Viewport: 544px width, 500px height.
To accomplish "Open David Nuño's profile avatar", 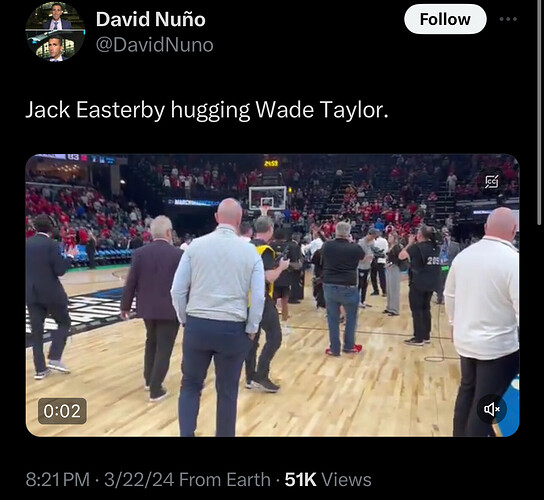I will tap(55, 32).
